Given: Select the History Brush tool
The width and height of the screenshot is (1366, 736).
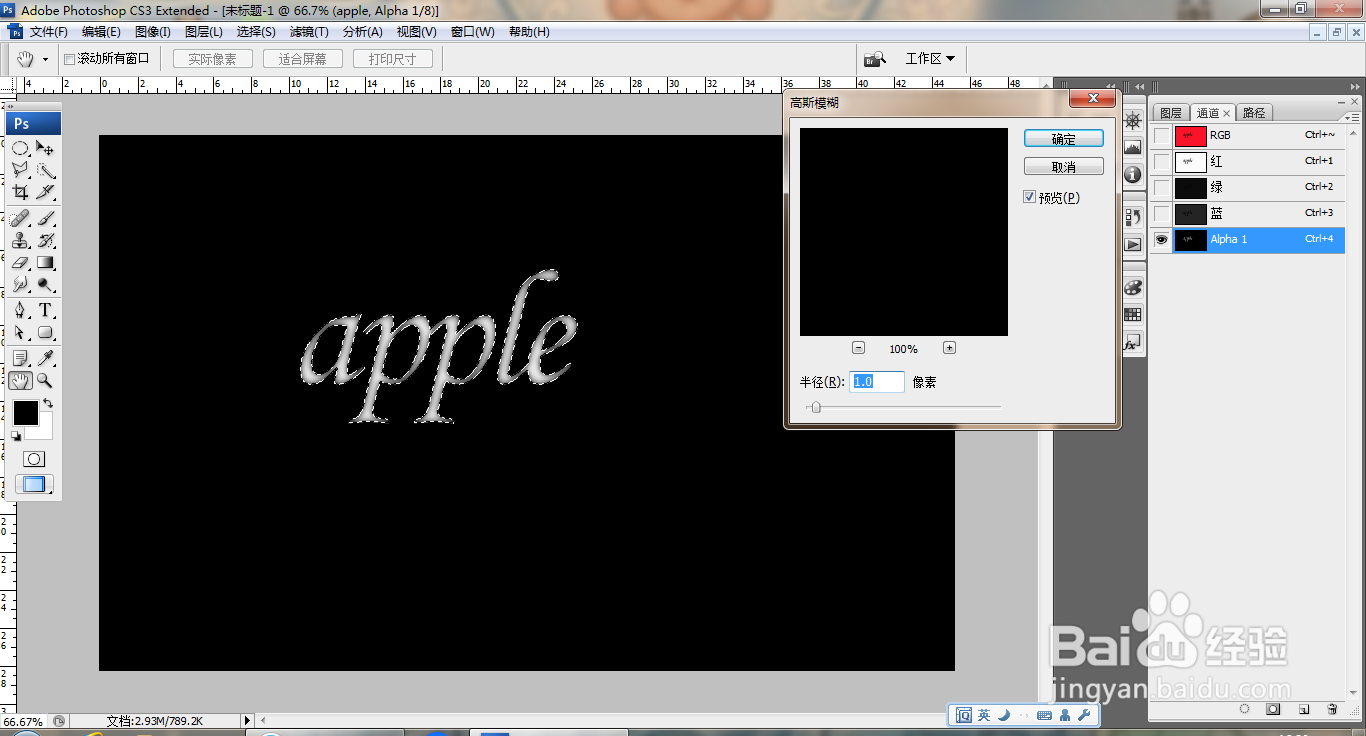Looking at the screenshot, I should tap(45, 240).
